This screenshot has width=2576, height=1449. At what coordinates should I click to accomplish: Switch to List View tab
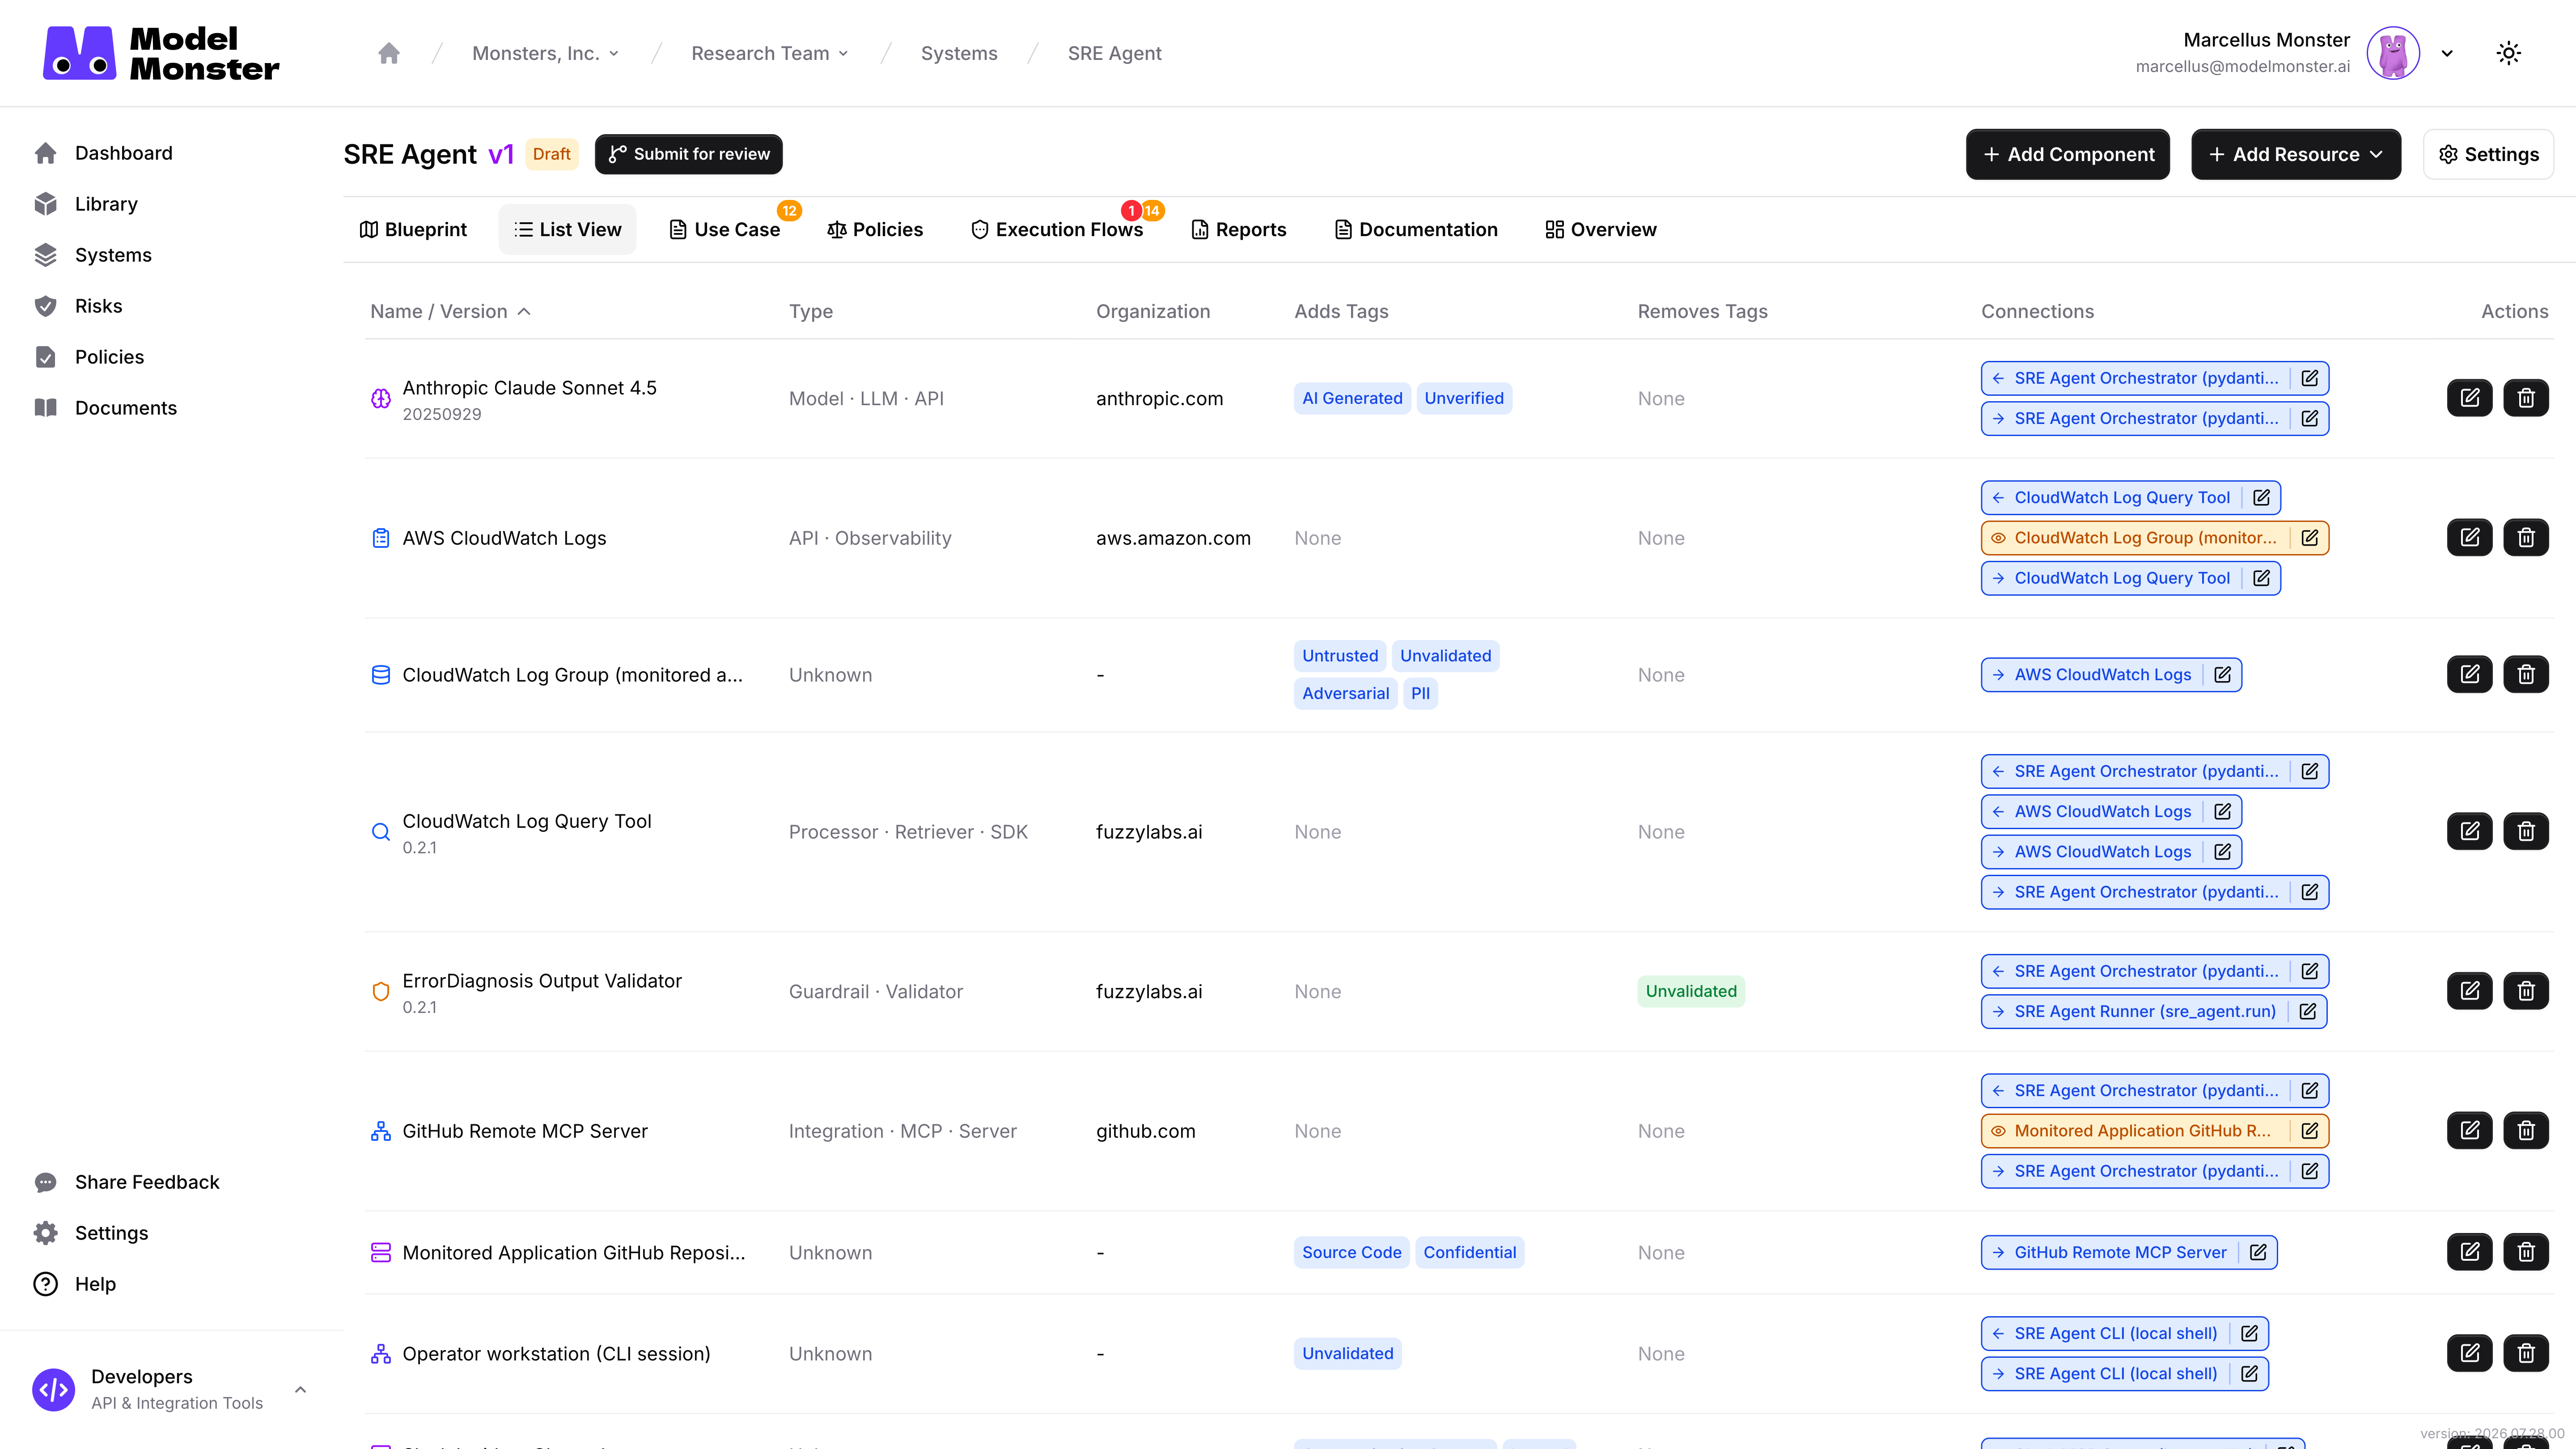567,229
